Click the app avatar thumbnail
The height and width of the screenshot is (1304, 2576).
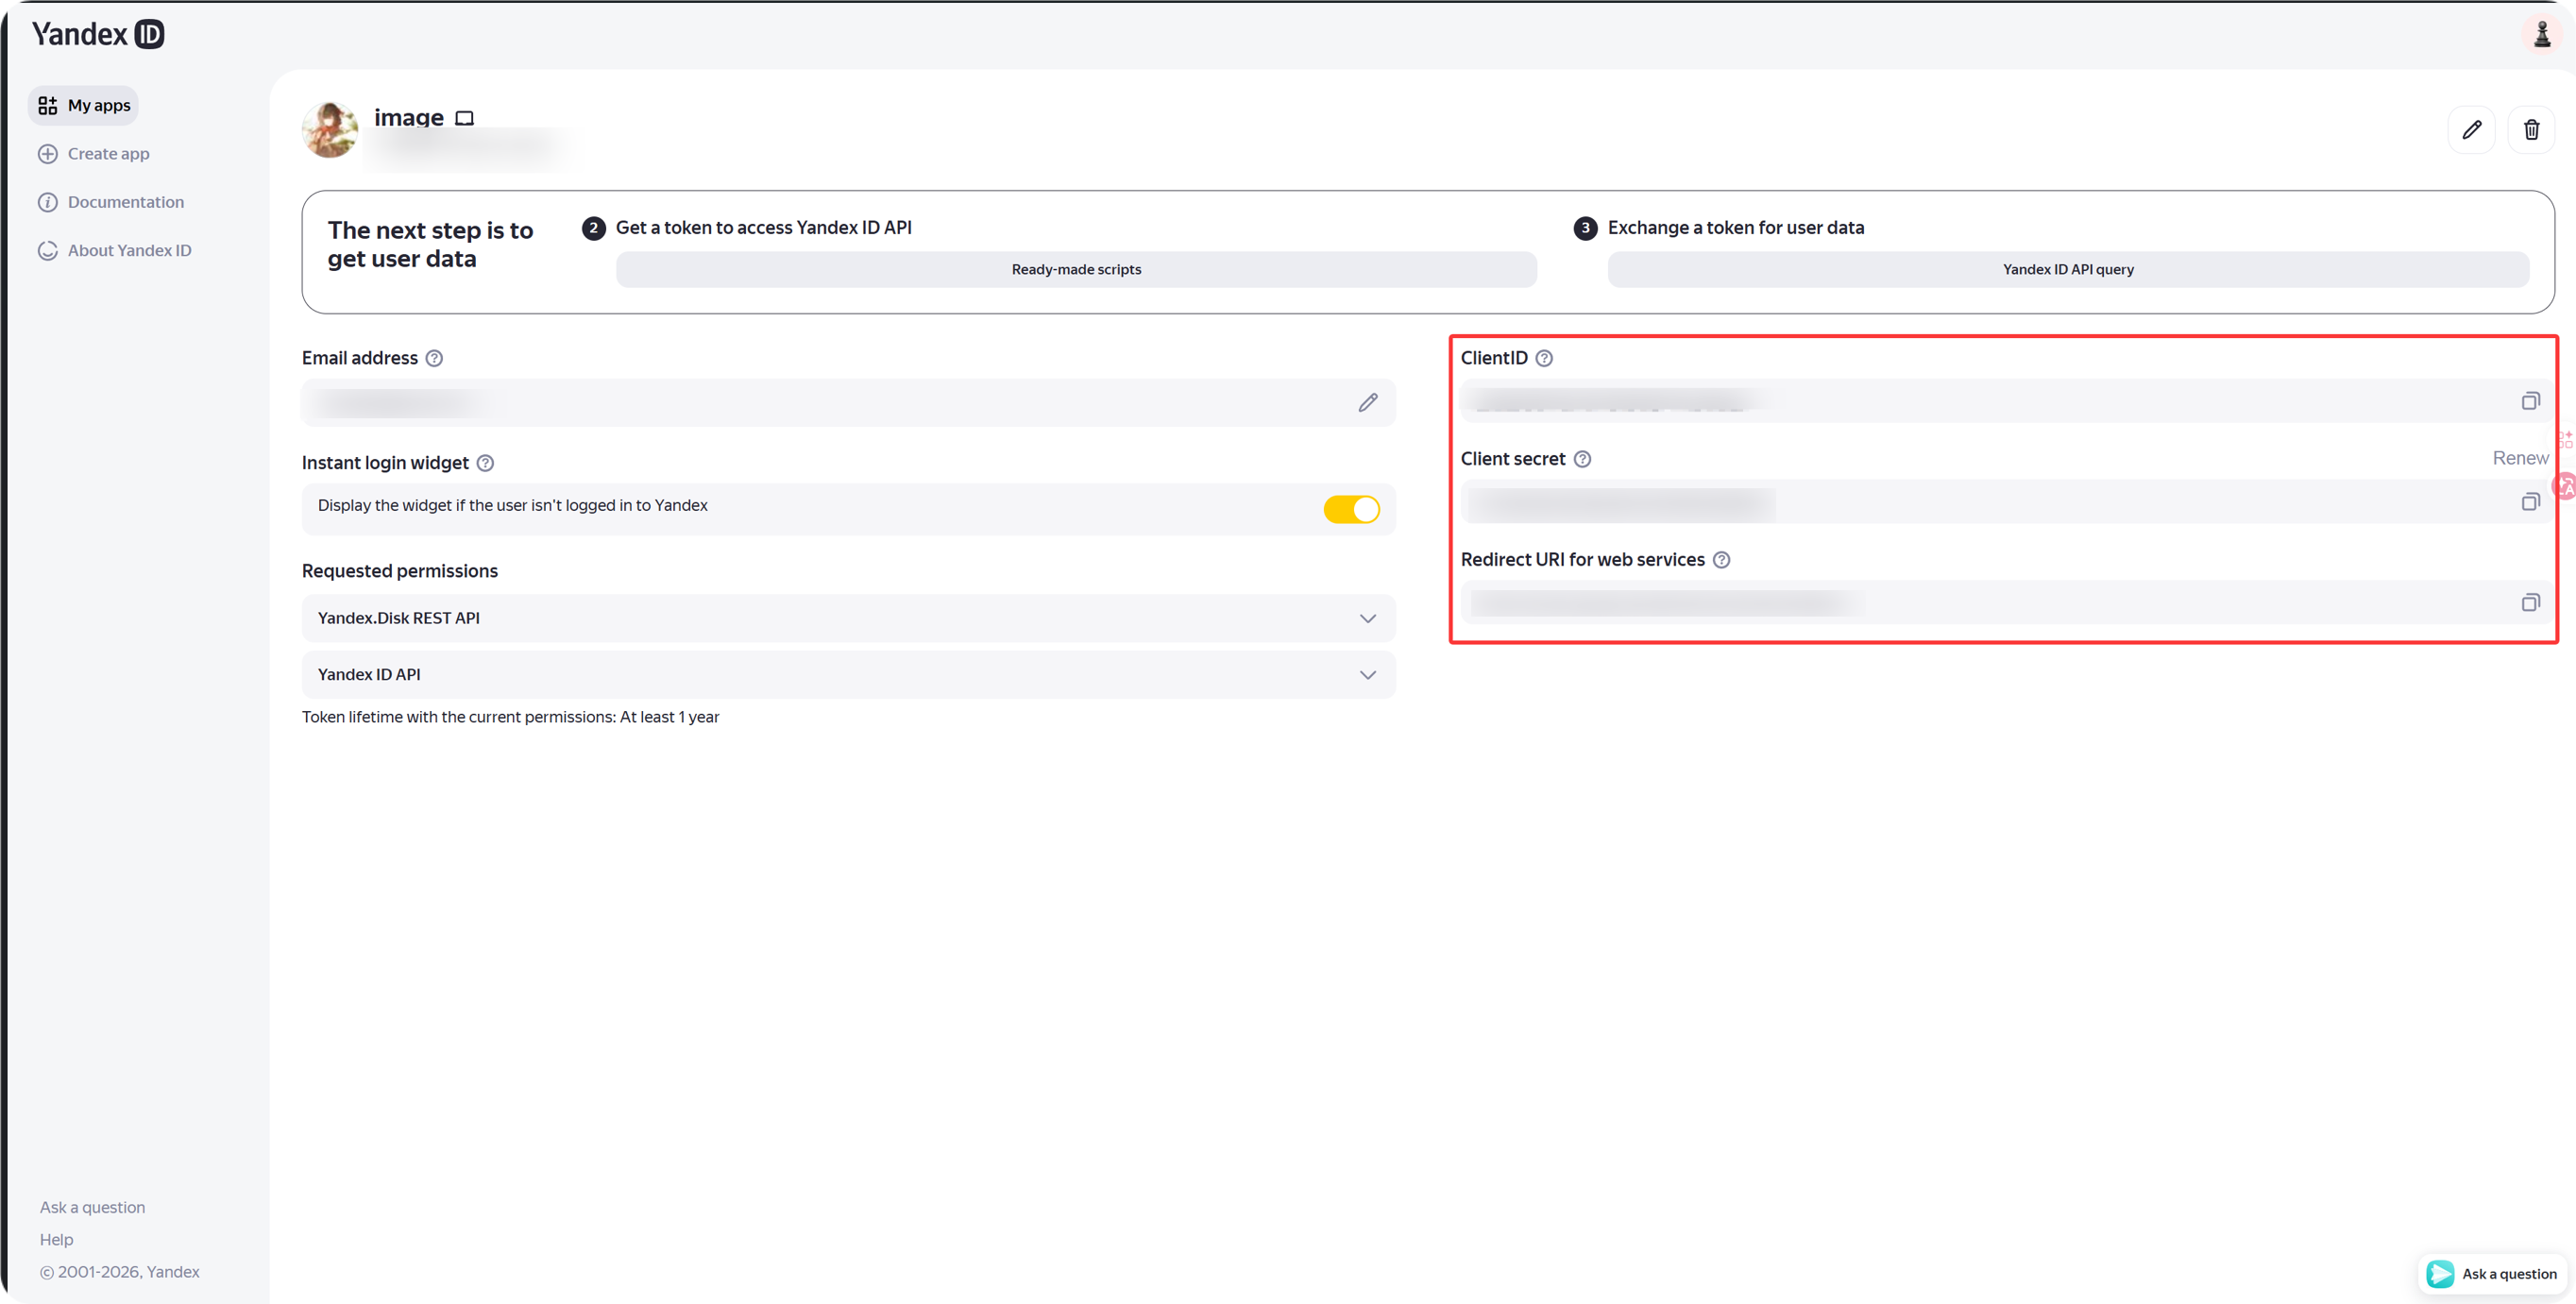click(x=330, y=129)
